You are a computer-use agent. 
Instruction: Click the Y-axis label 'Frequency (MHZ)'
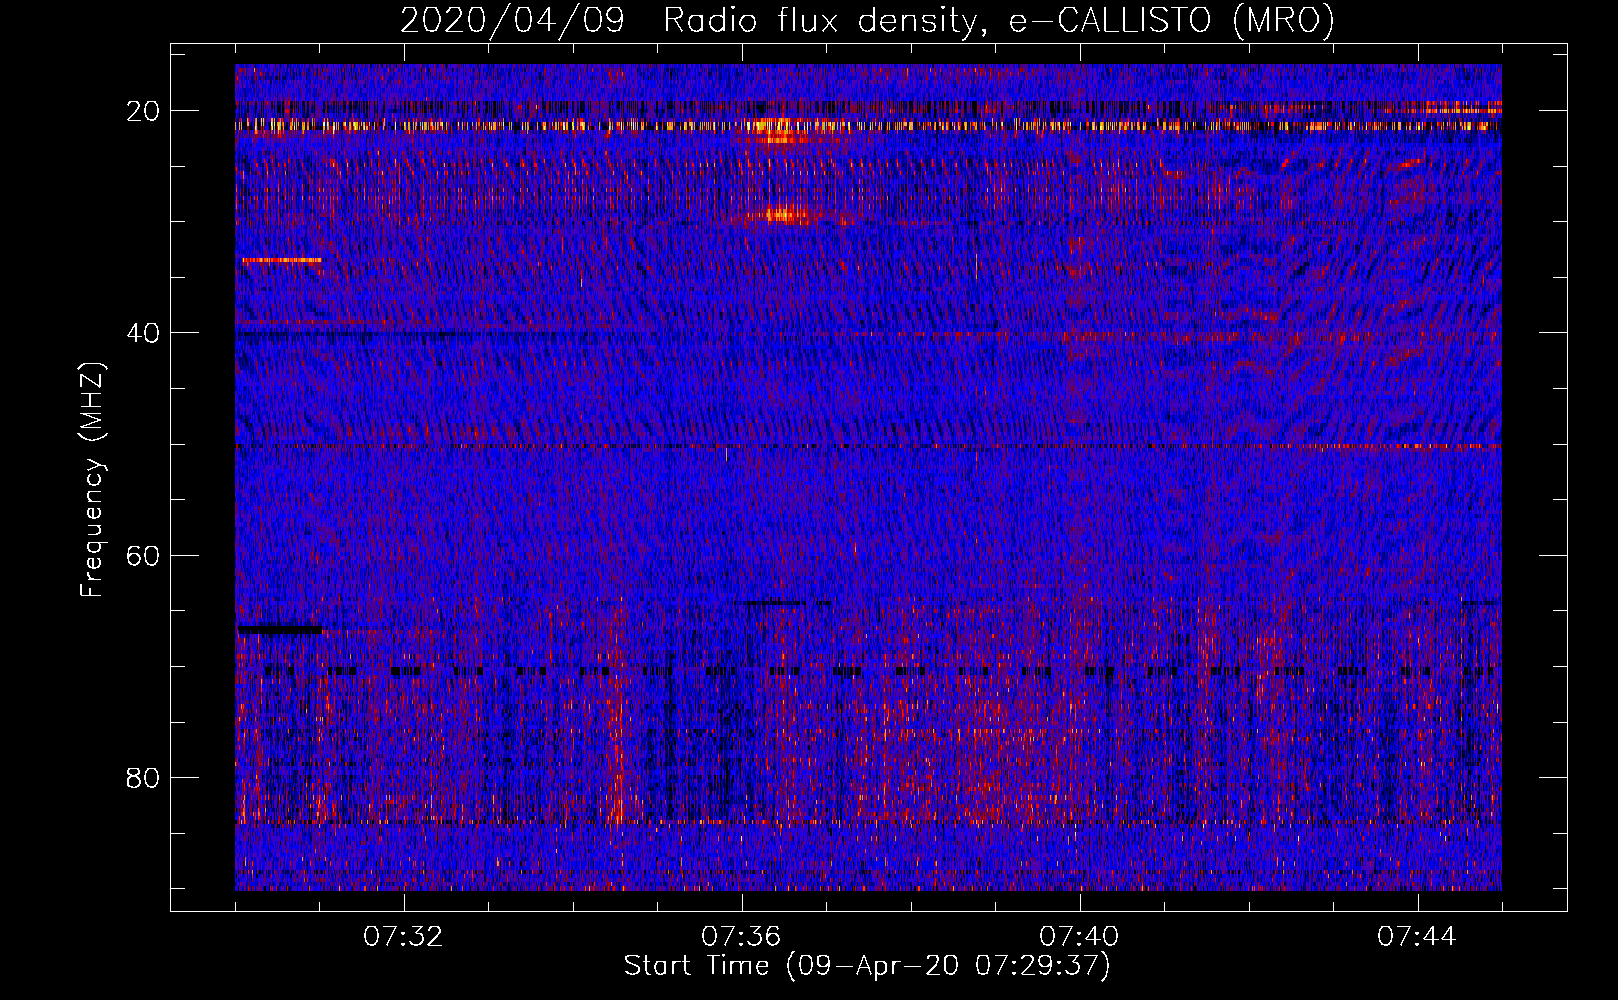click(92, 480)
